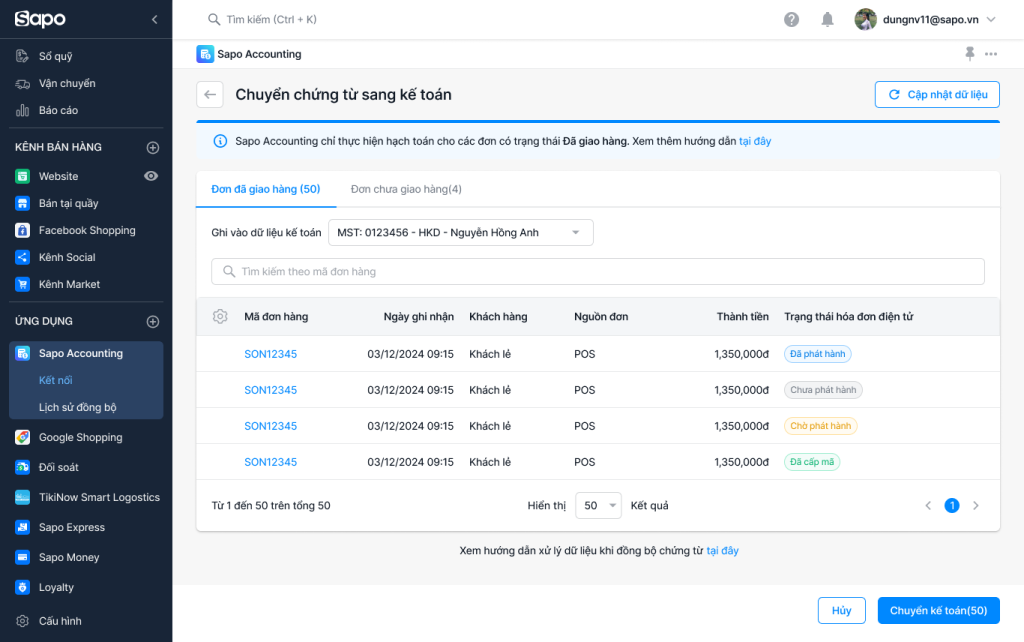Screen dimensions: 1024x642
Task: Open order SON12345 with Đã cấp mã status
Action: pos(270,462)
